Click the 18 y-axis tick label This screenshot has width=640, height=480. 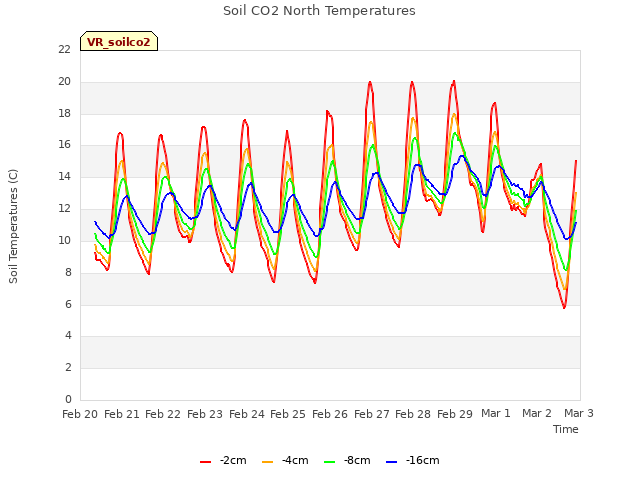click(64, 113)
